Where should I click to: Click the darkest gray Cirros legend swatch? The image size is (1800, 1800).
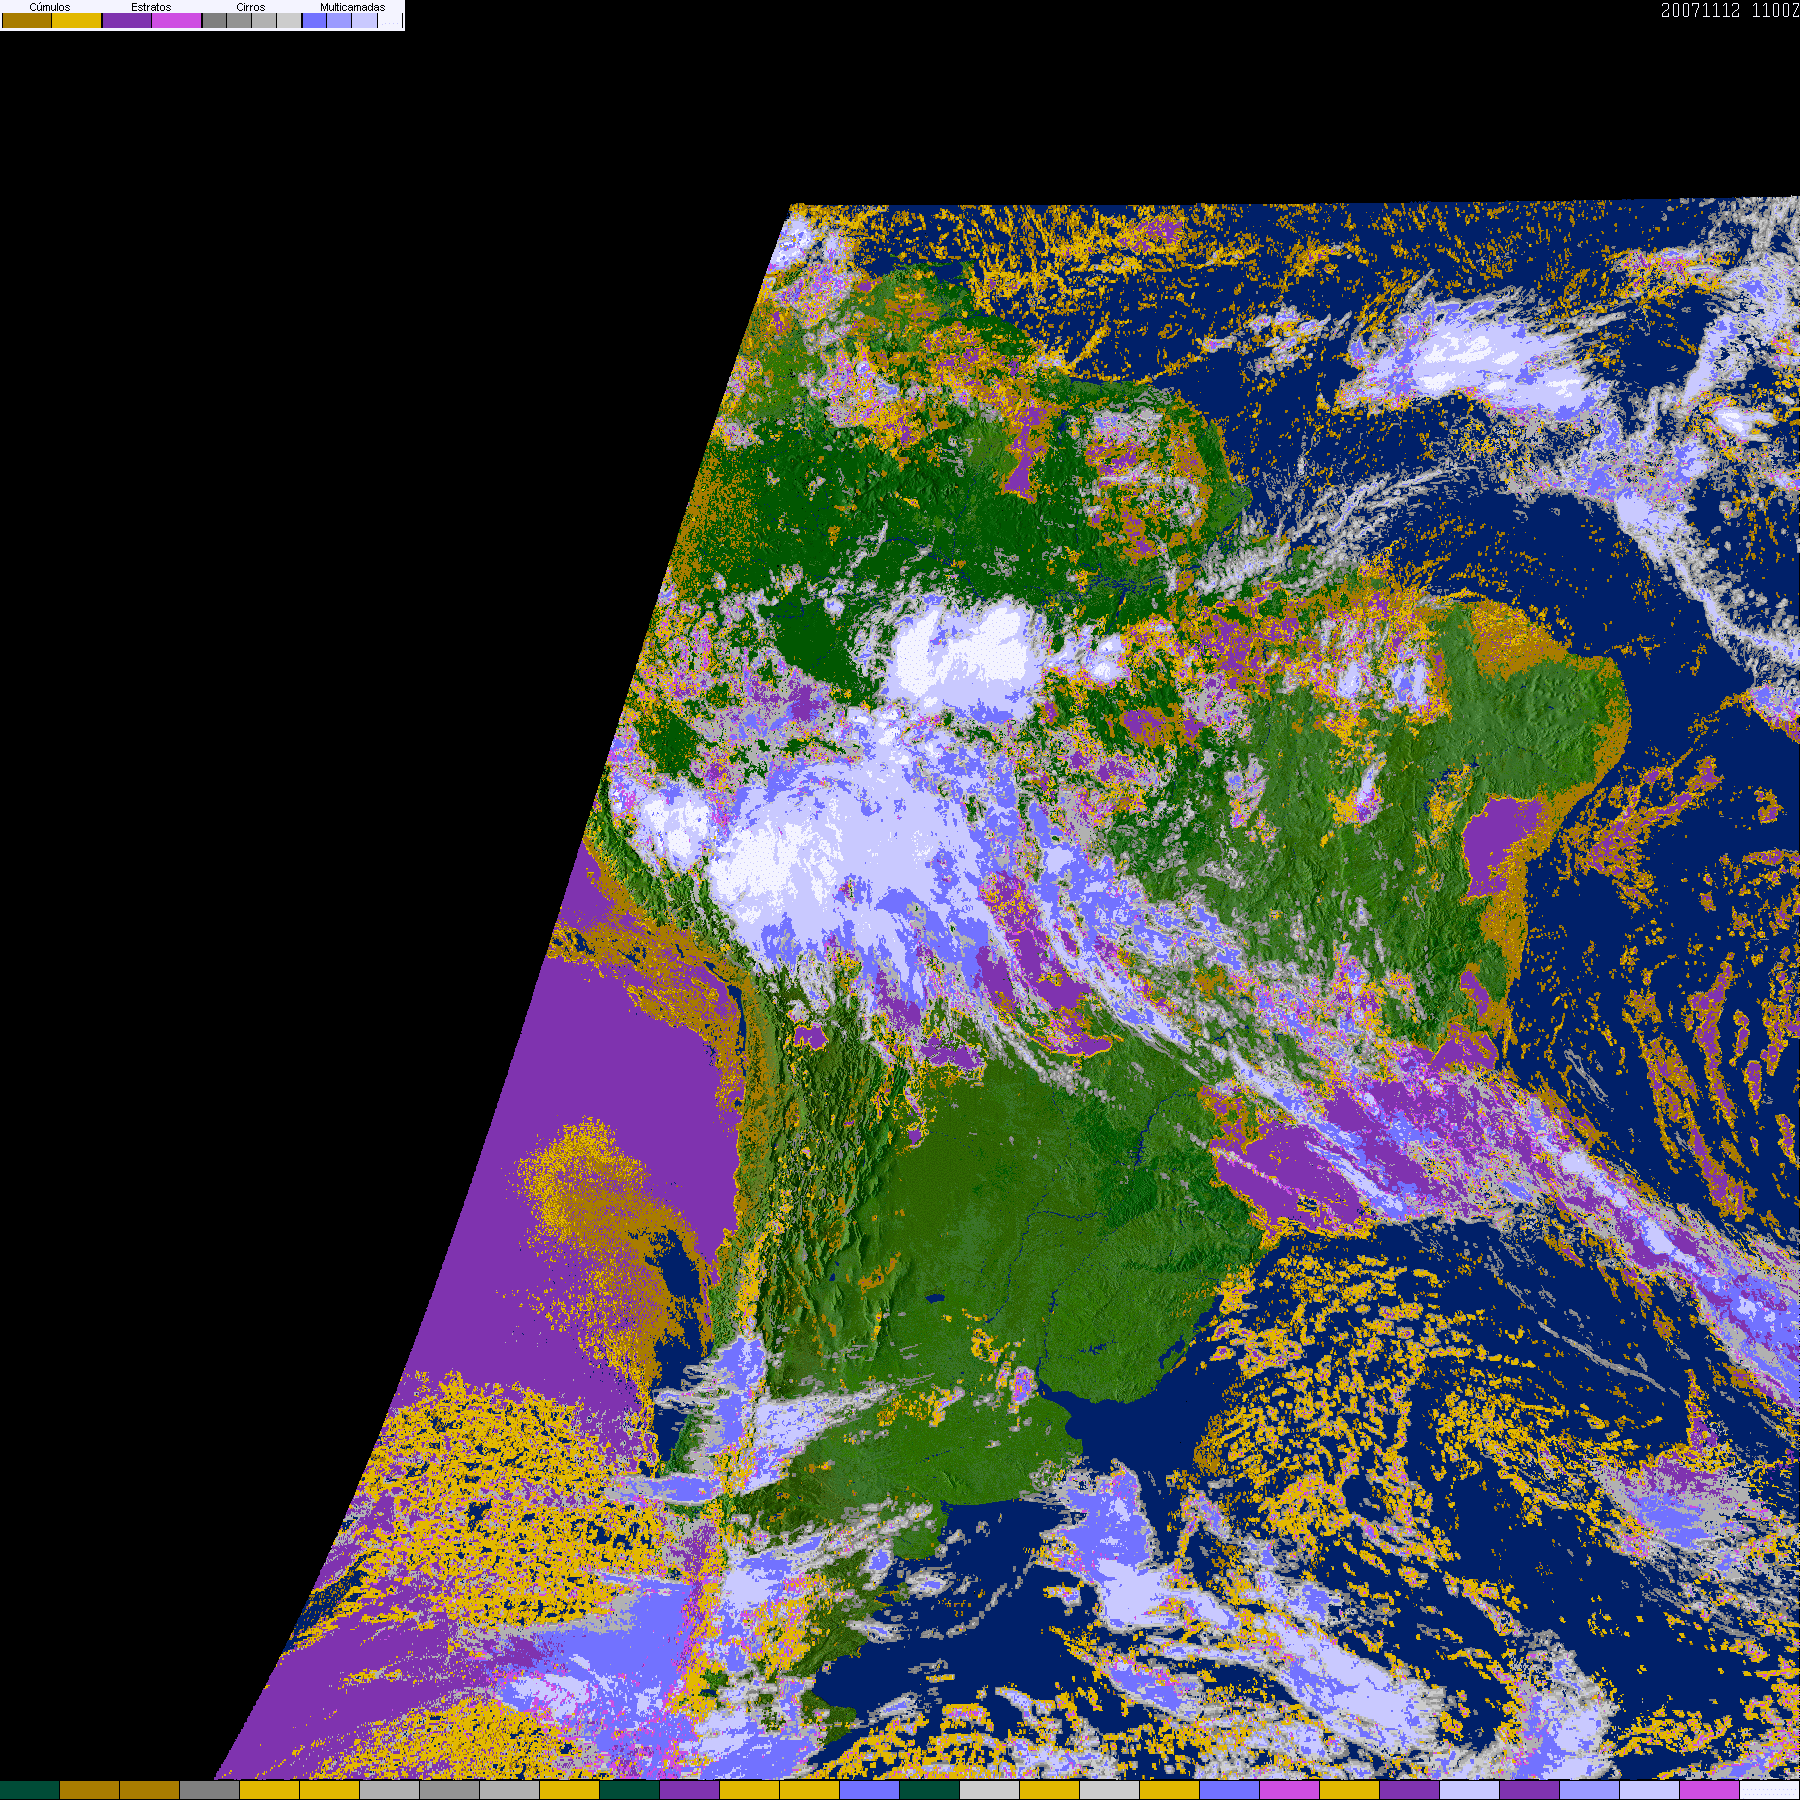pos(214,20)
